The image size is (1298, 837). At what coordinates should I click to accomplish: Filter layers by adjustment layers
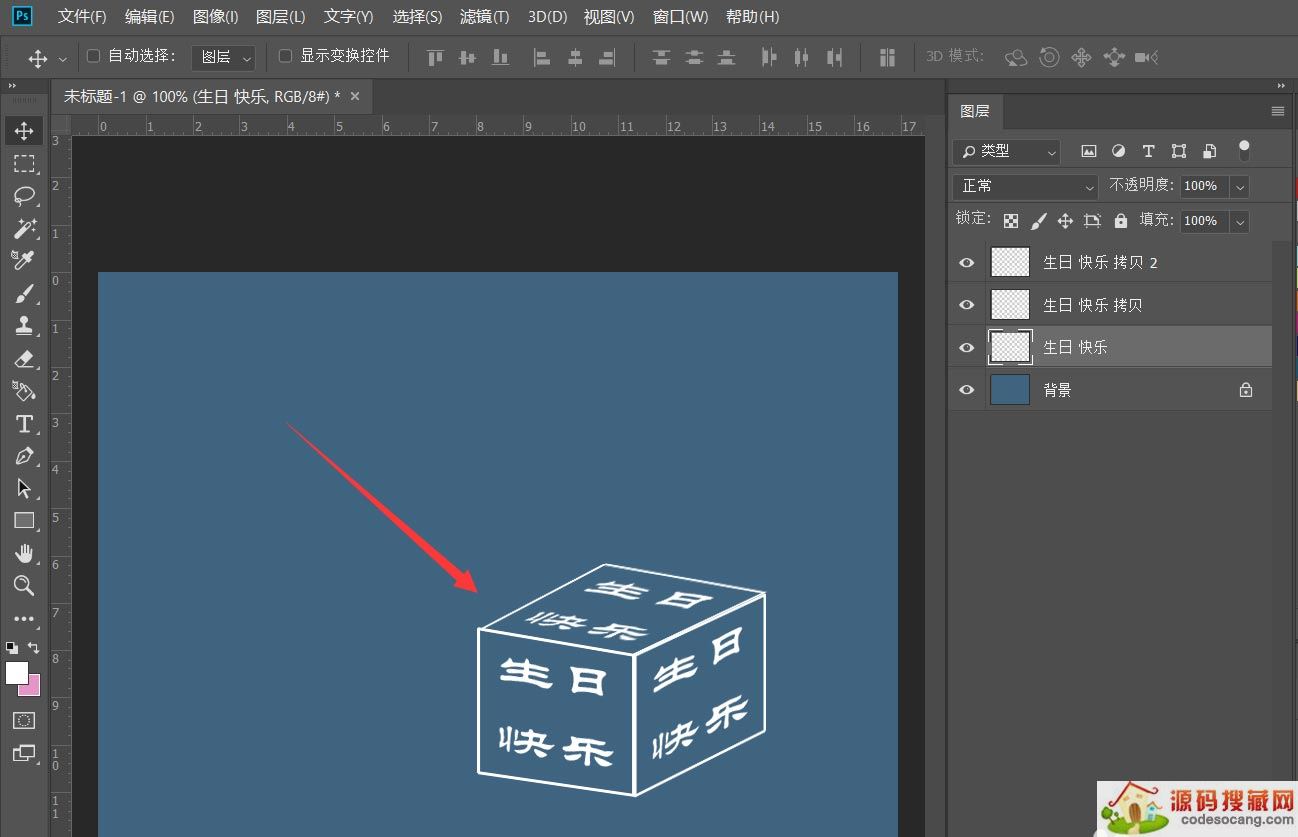(1118, 151)
